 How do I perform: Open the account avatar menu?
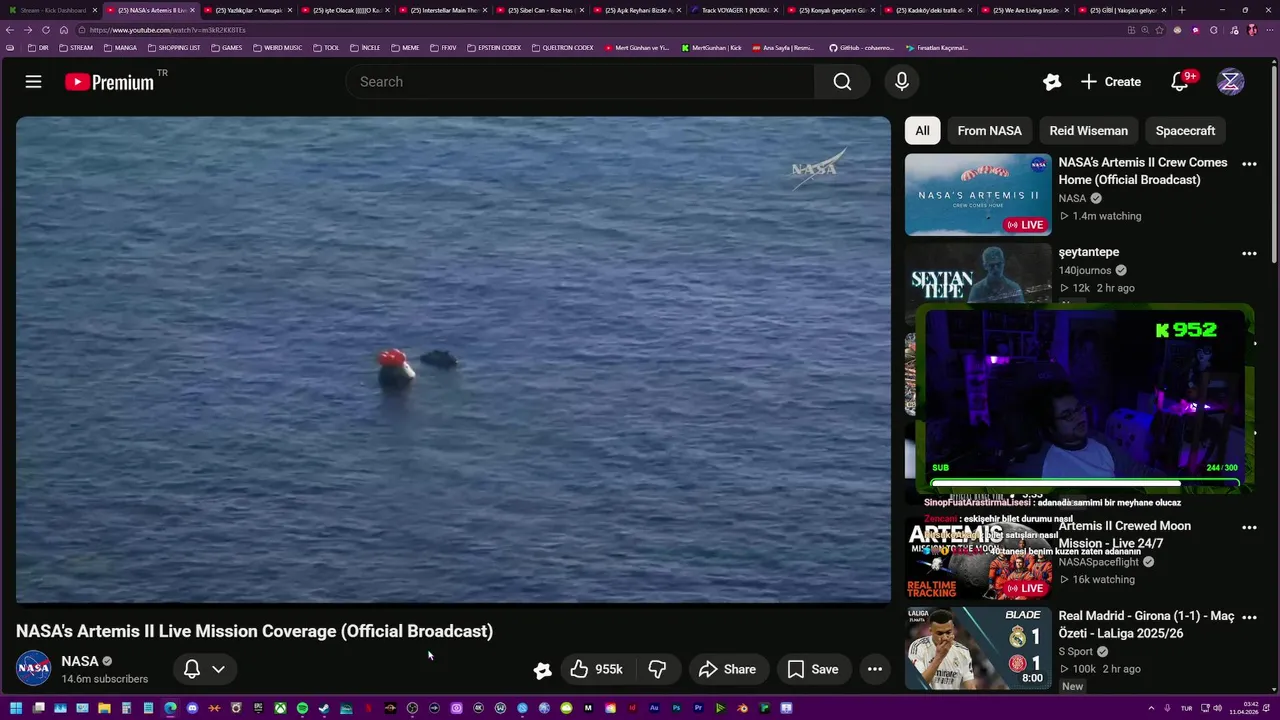1230,82
